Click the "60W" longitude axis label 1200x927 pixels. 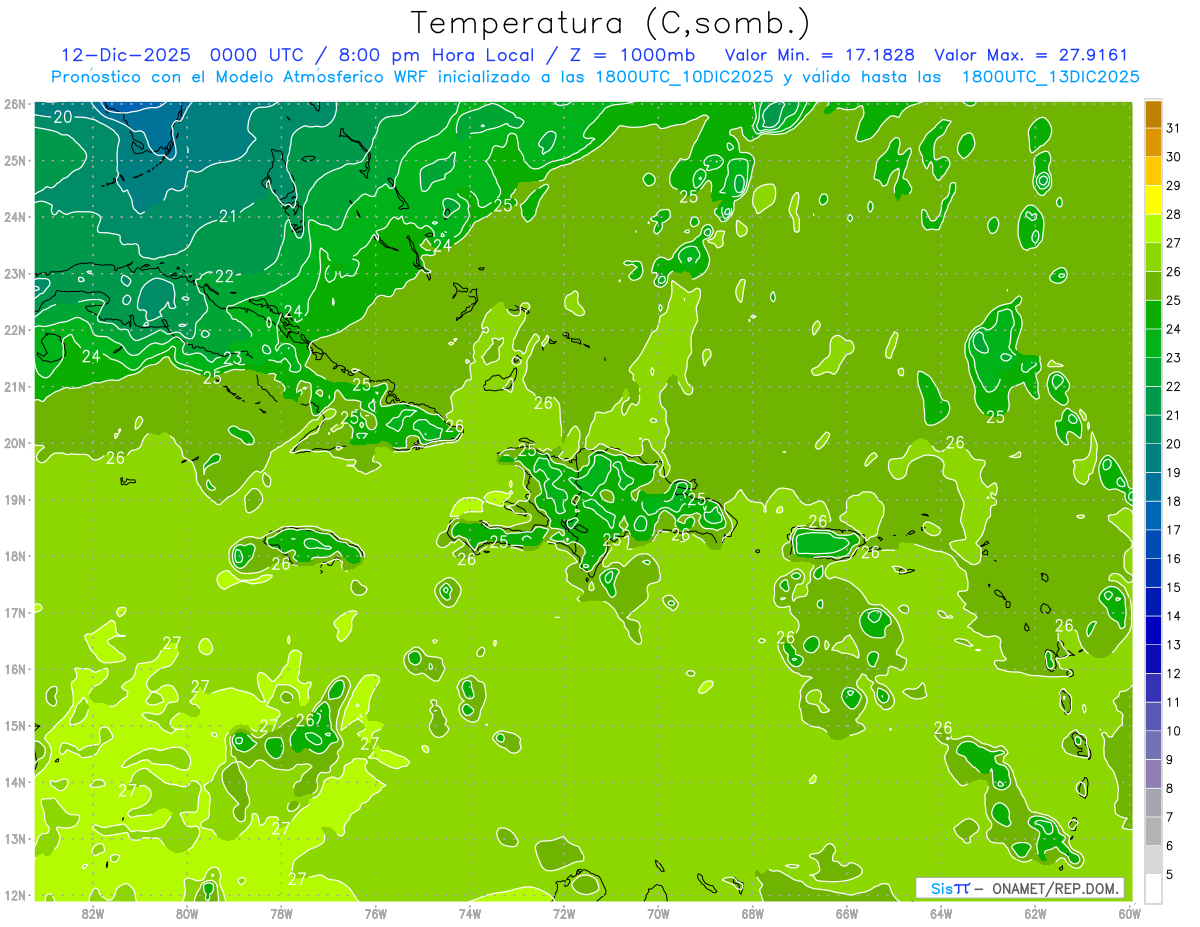click(1129, 913)
